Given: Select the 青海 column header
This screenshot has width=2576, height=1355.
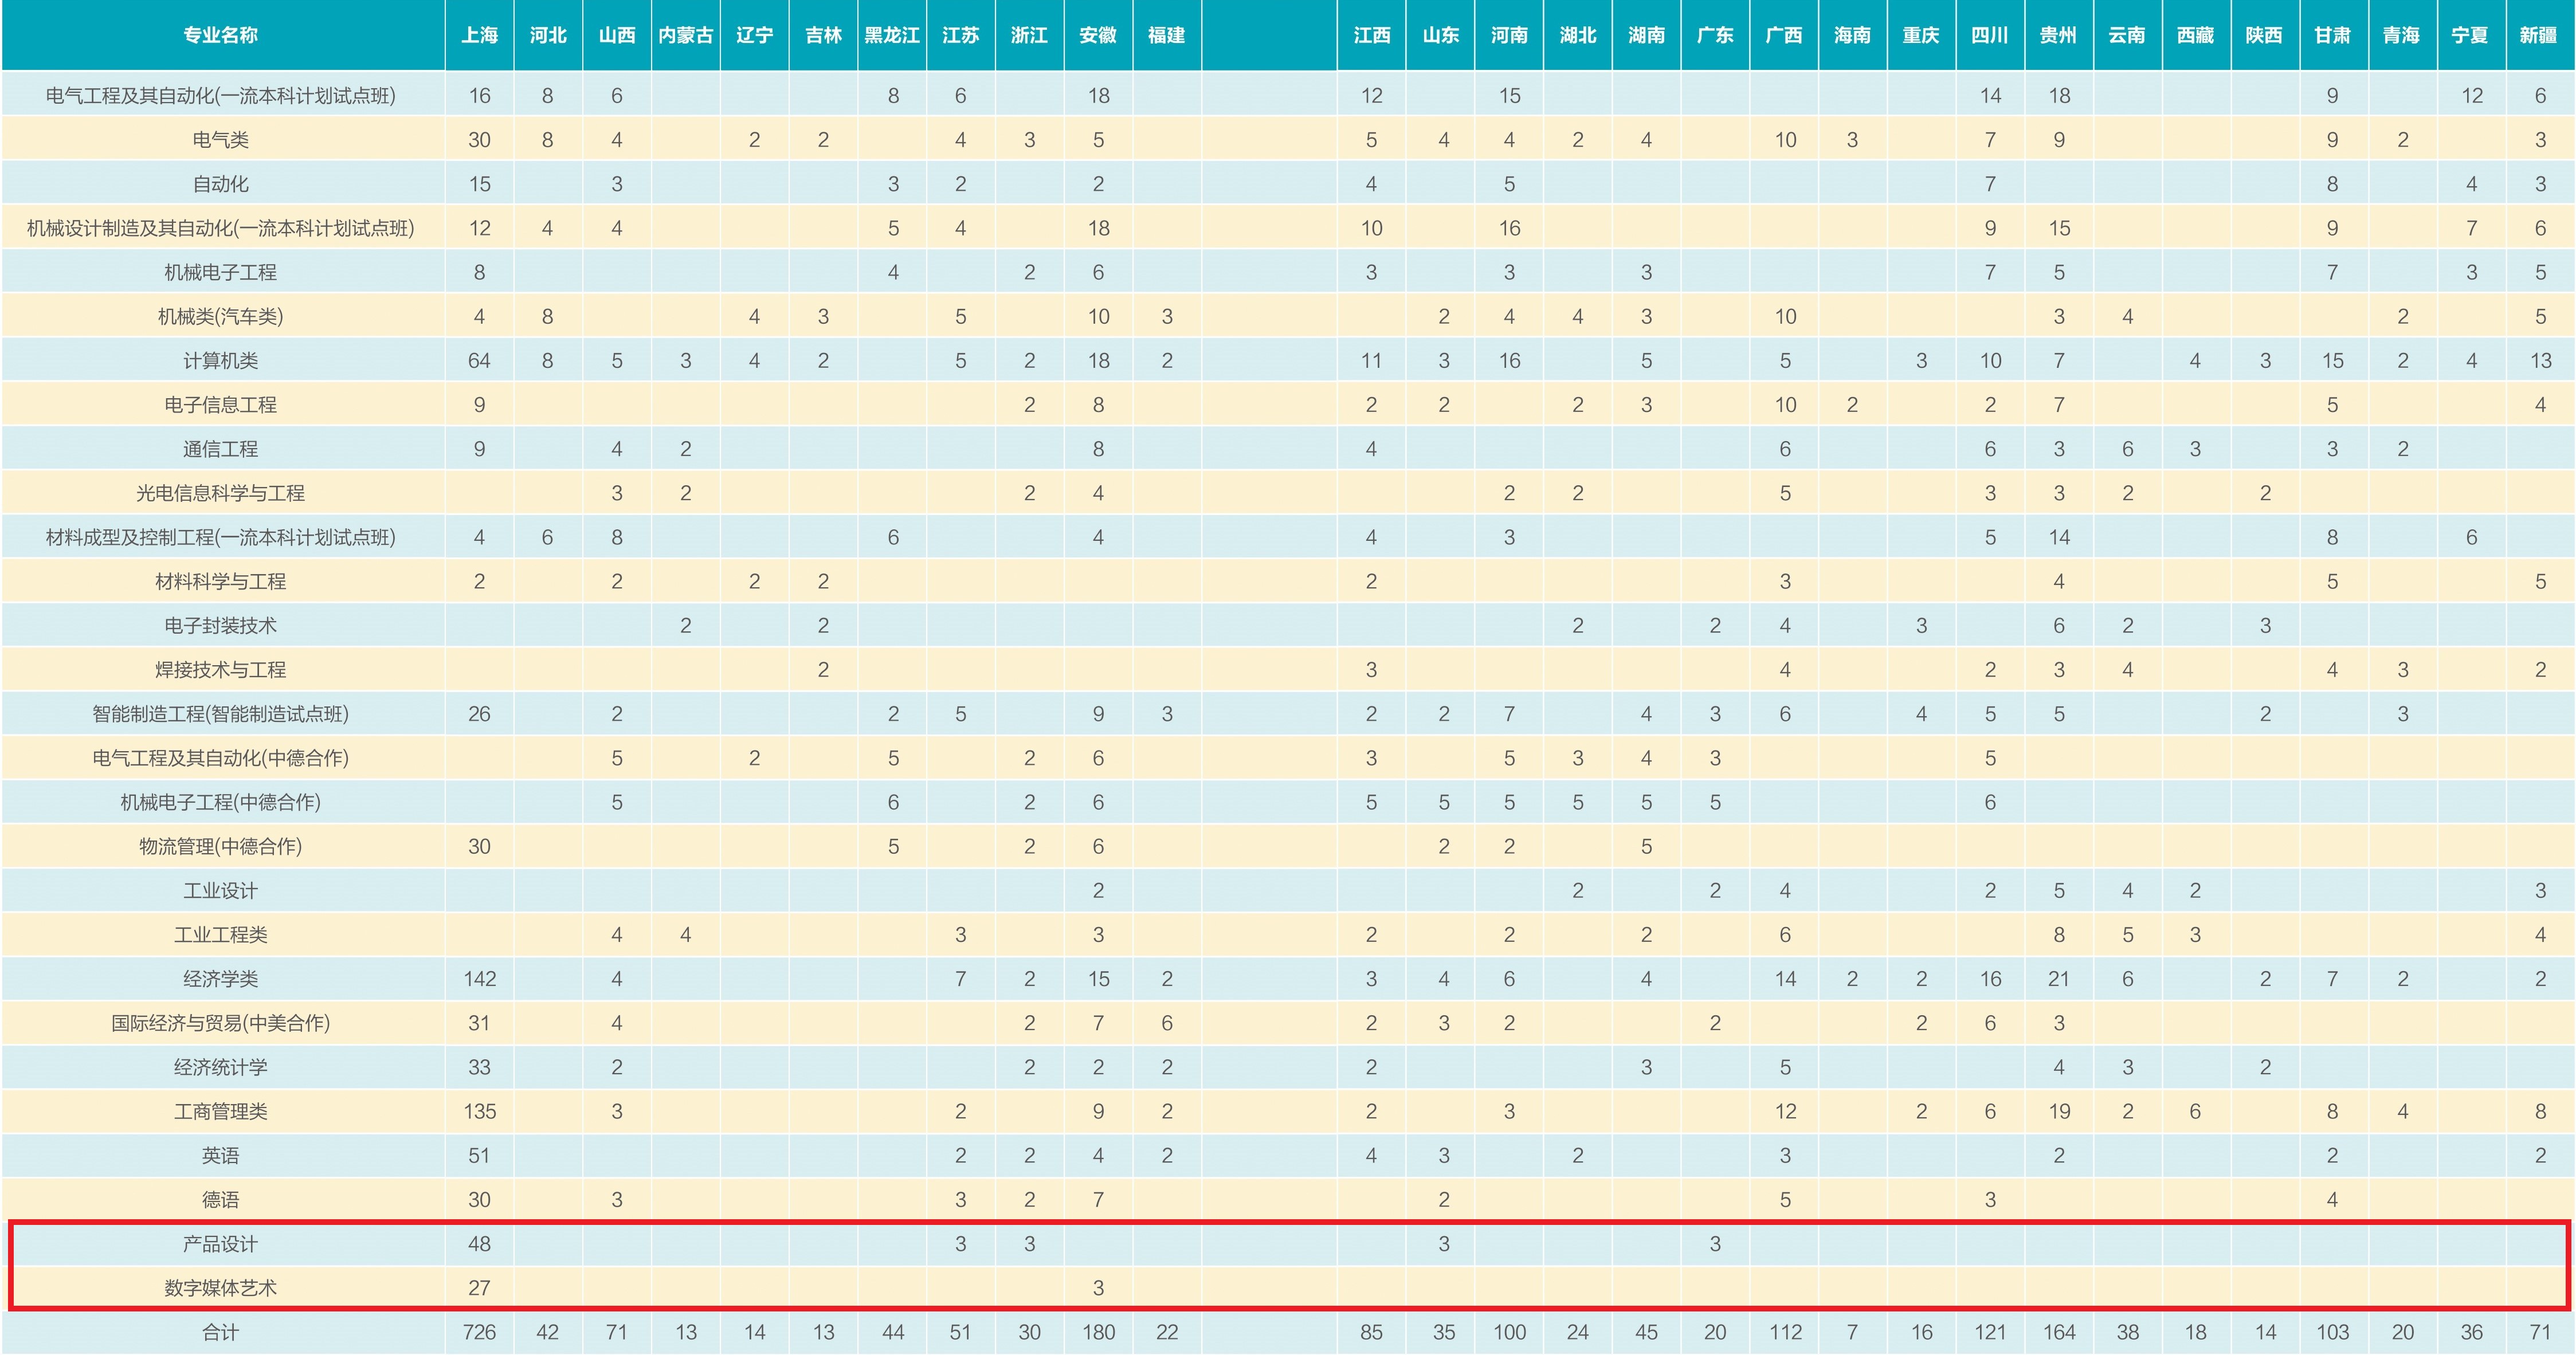Looking at the screenshot, I should pyautogui.click(x=2402, y=35).
